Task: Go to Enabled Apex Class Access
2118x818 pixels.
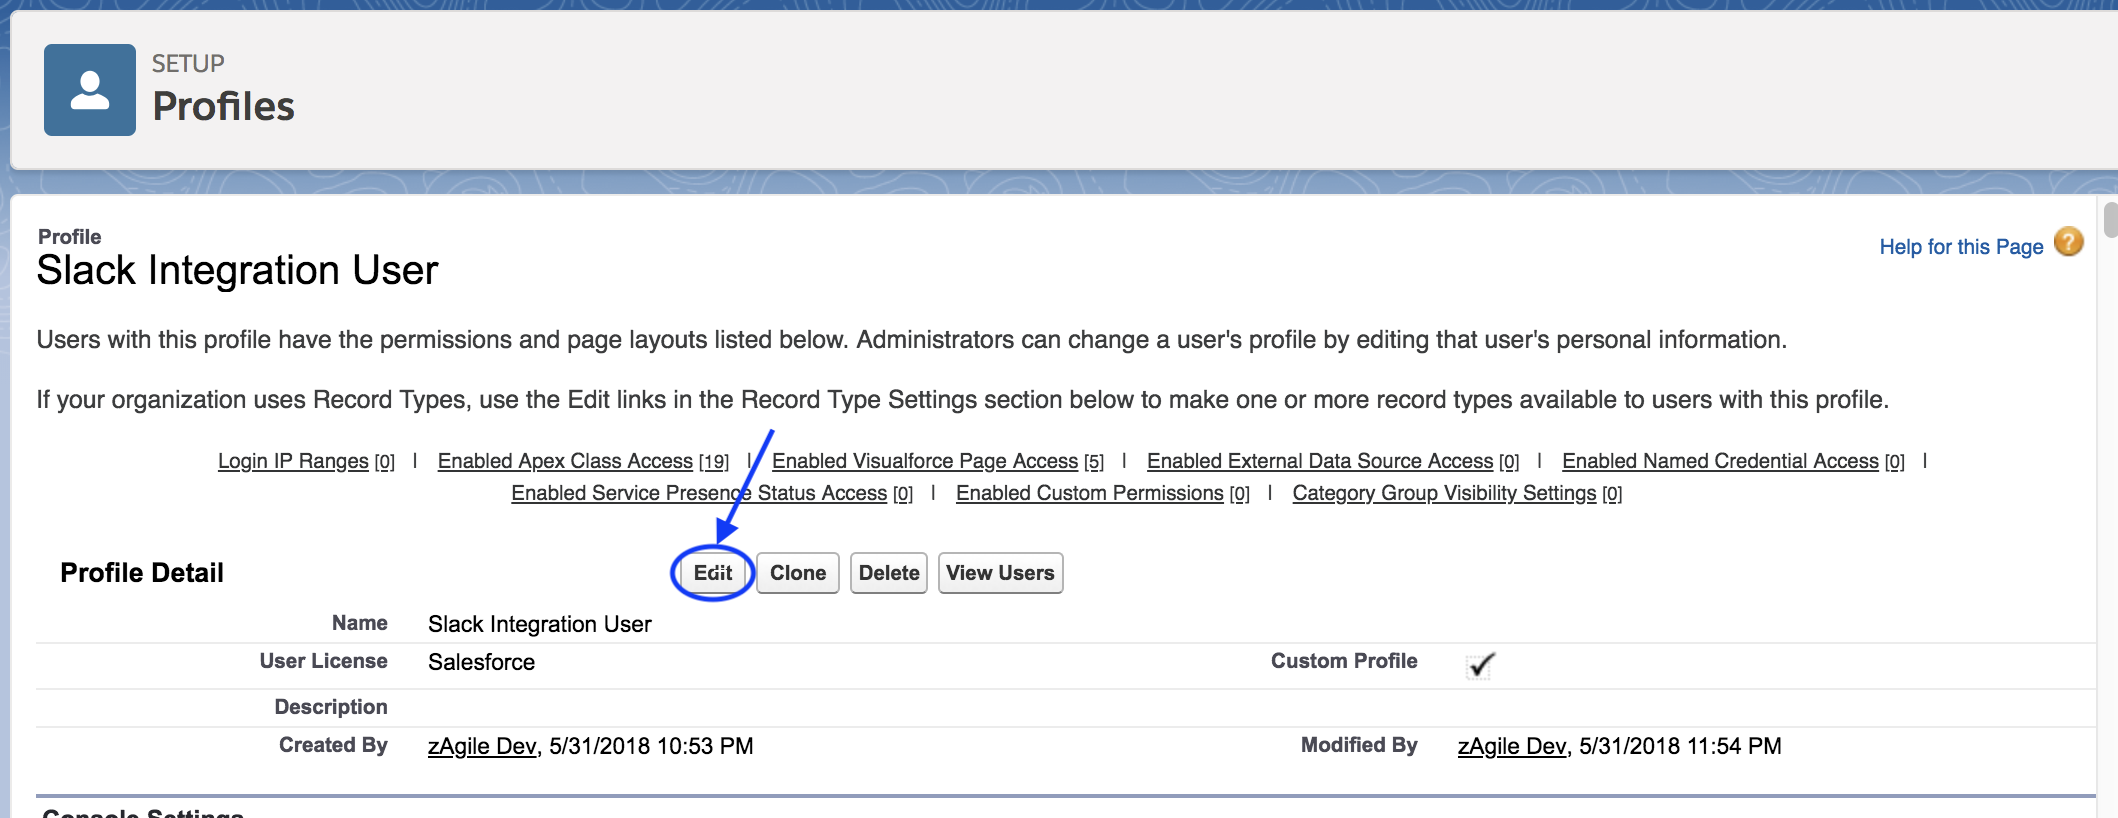Action: point(565,461)
